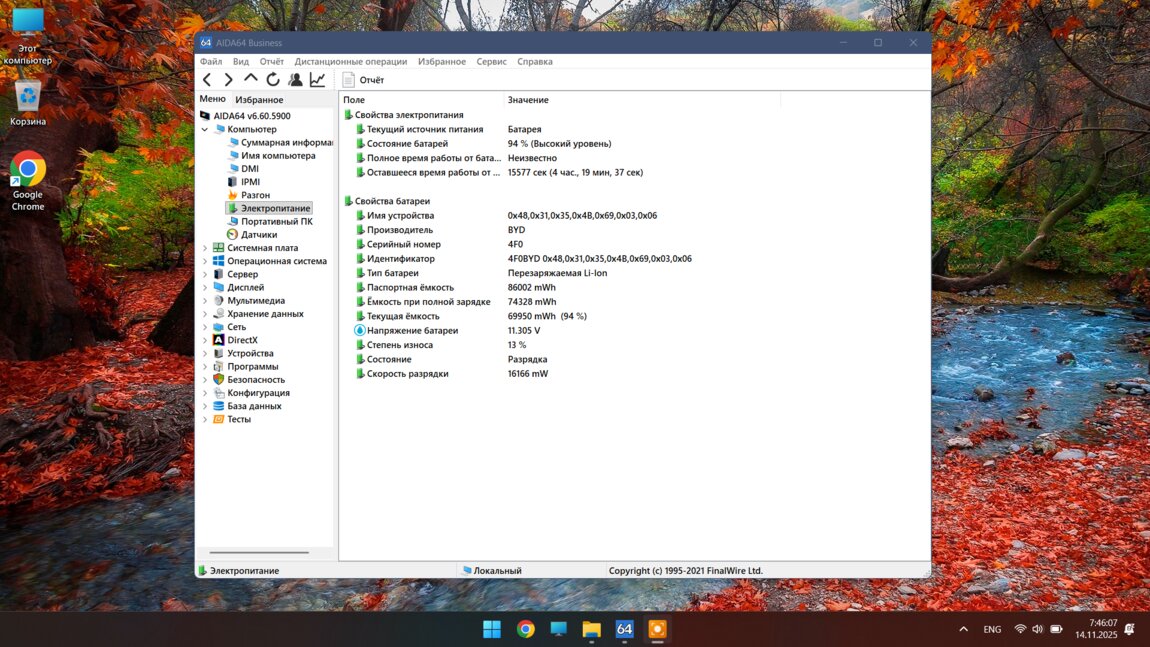Viewport: 1150px width, 647px height.
Task: Expand the Системная плата node
Action: point(205,248)
